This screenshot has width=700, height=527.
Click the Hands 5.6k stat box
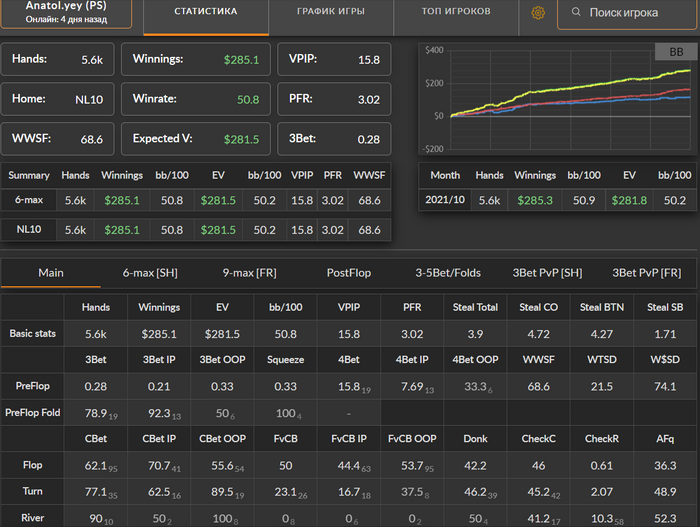(x=58, y=59)
